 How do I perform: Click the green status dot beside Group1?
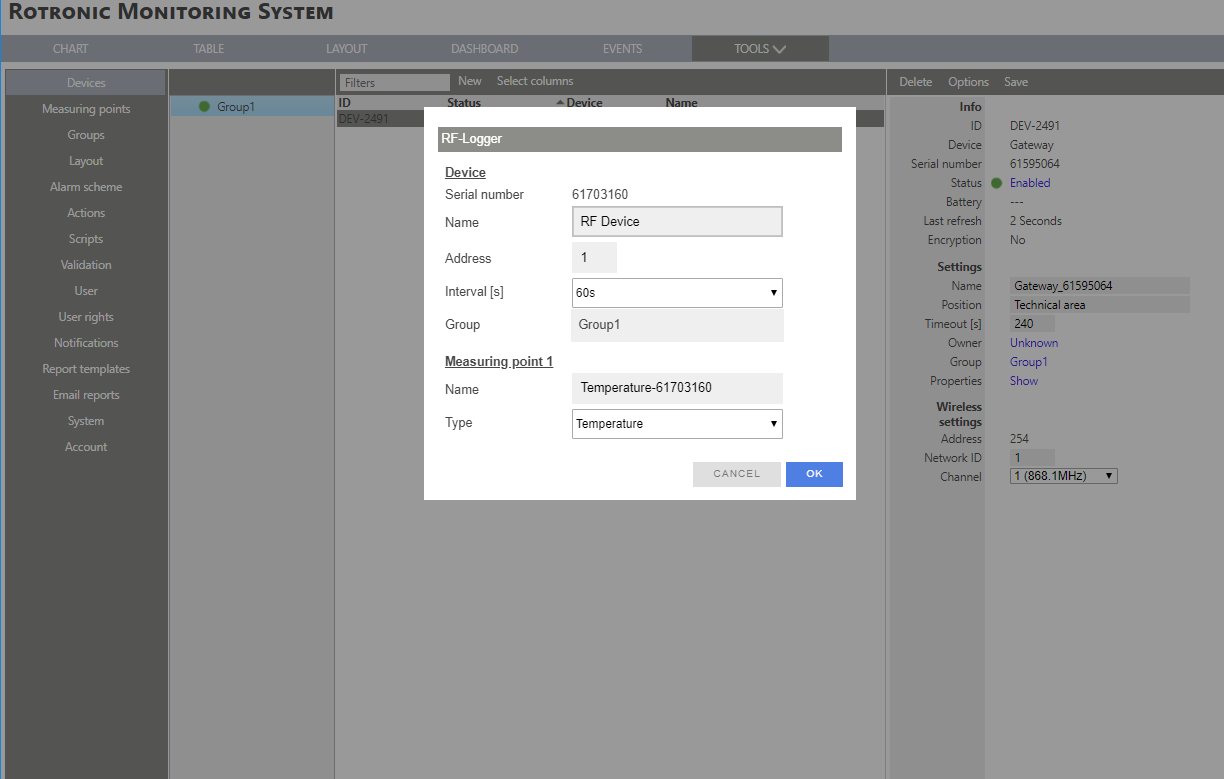click(205, 107)
